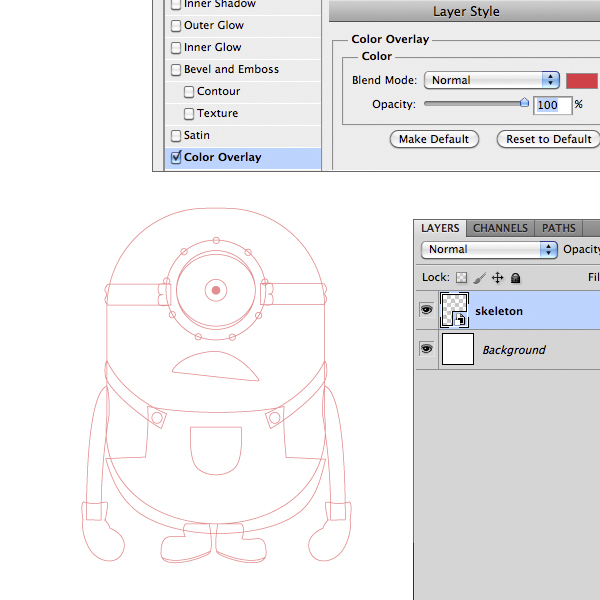
Task: Switch to the Channels tab
Action: coord(500,228)
